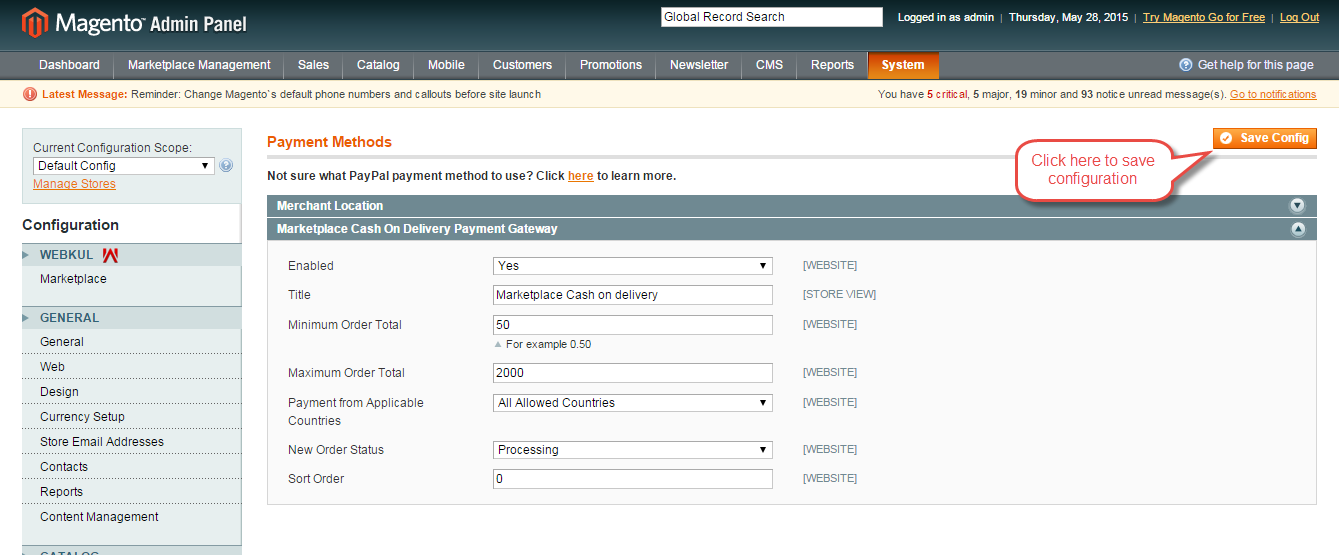Click the Webkul logo icon in sidebar

[x=110, y=255]
